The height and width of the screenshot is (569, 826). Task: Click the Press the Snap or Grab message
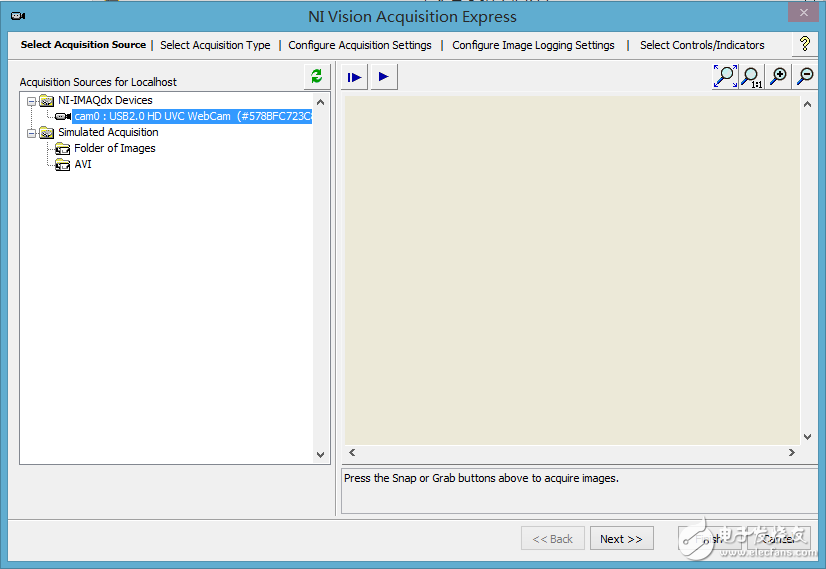click(x=481, y=478)
